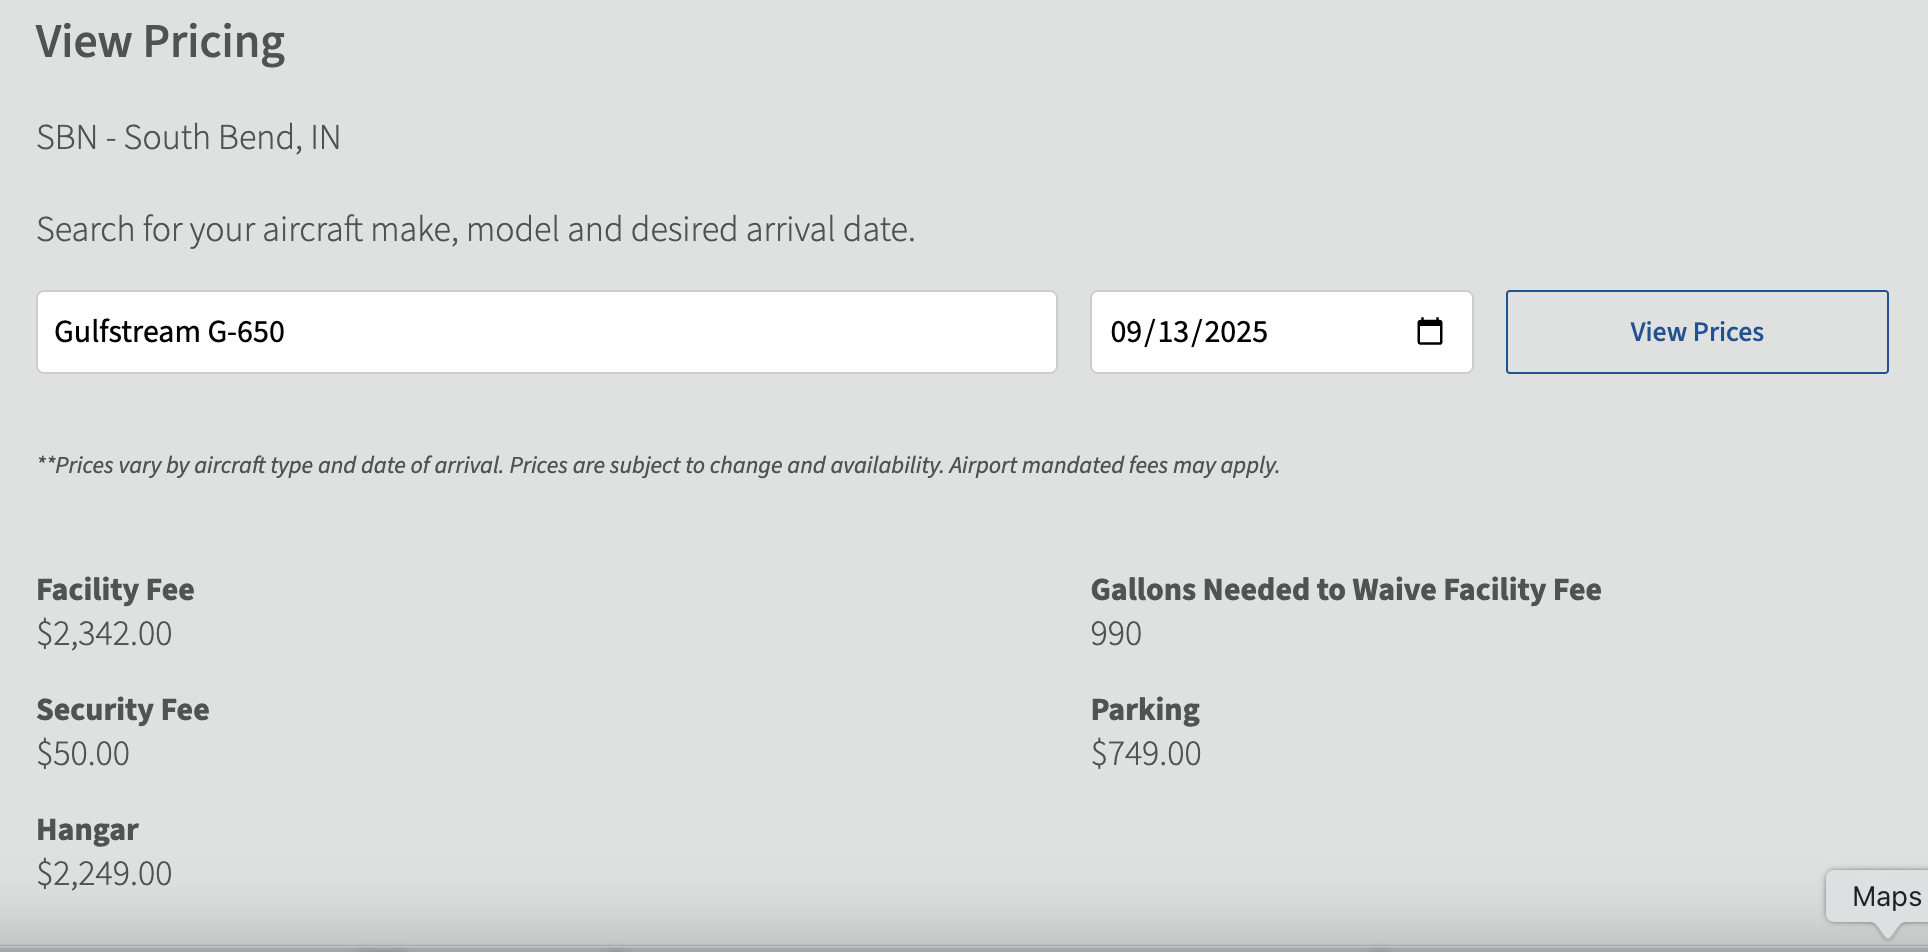
Task: Click the Parking fee value $749.00
Action: 1146,753
